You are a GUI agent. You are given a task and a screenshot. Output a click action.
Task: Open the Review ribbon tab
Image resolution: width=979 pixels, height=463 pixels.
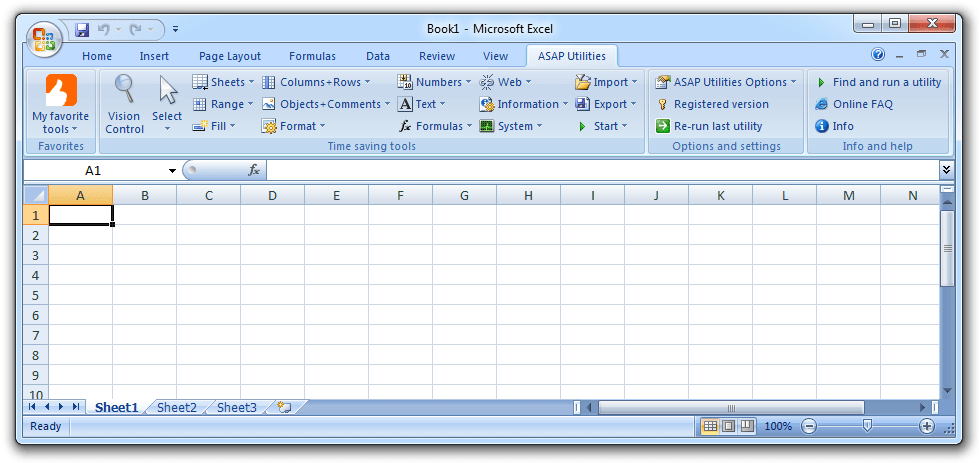[x=437, y=56]
